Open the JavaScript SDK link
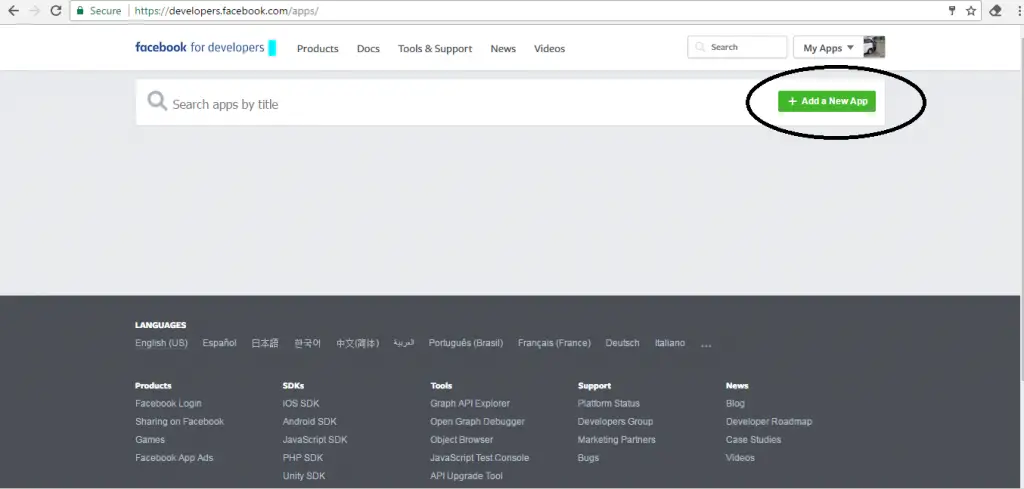Image resolution: width=1024 pixels, height=489 pixels. [x=315, y=440]
